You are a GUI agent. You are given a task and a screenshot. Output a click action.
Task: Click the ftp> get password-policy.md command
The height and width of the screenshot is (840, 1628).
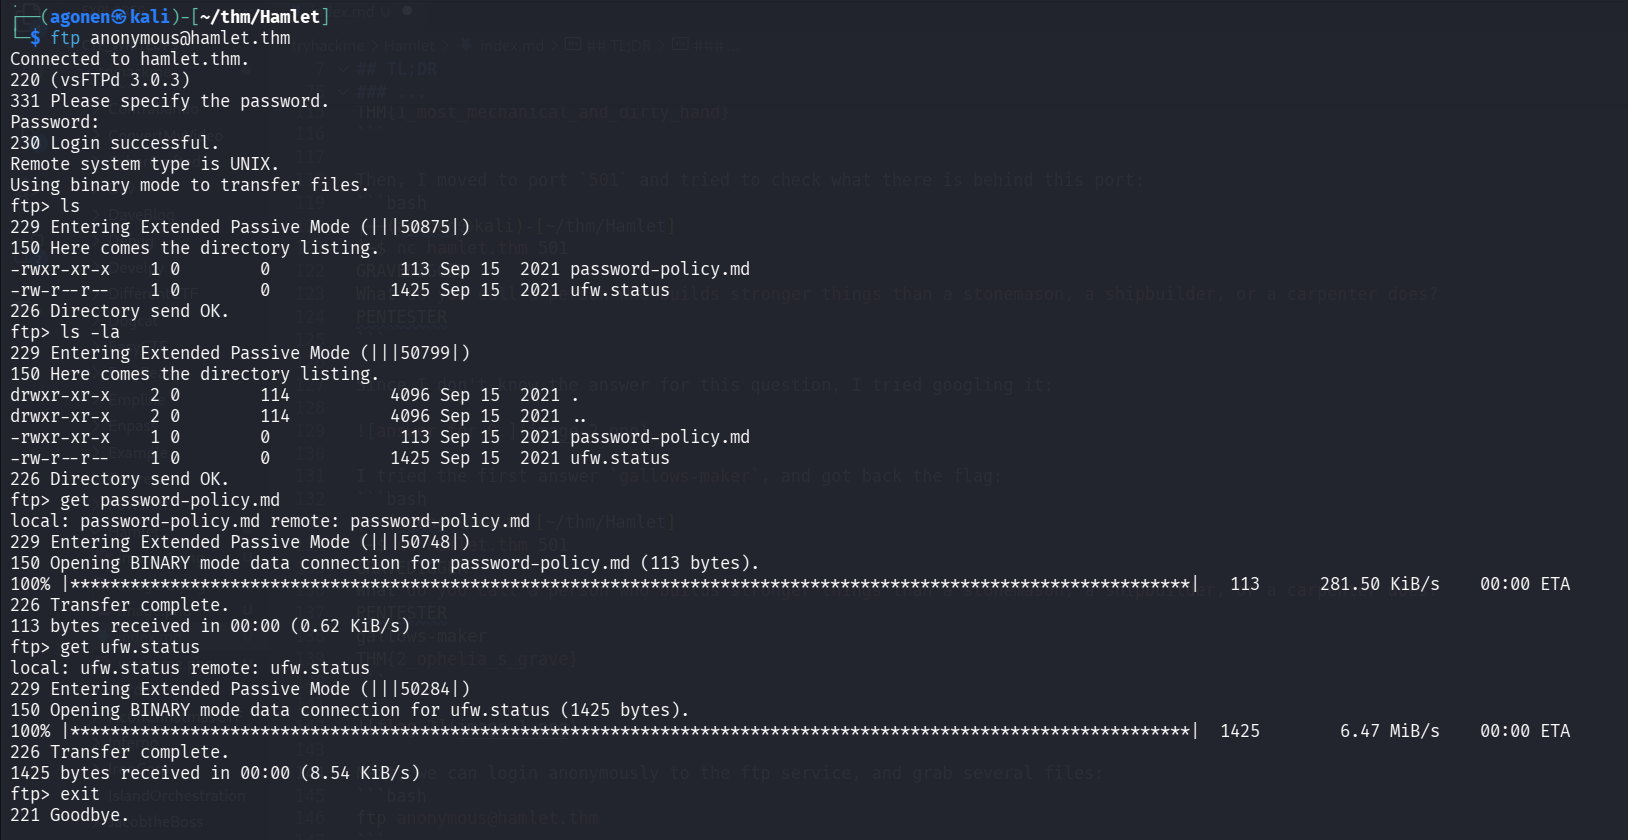click(145, 500)
